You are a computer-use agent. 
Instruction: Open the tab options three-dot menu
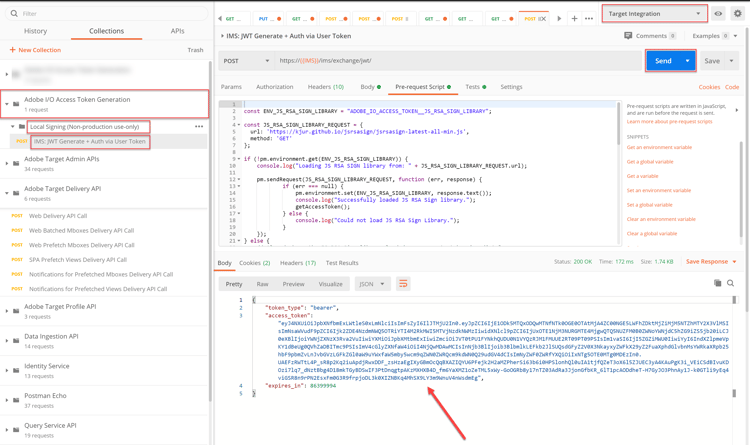pos(589,19)
